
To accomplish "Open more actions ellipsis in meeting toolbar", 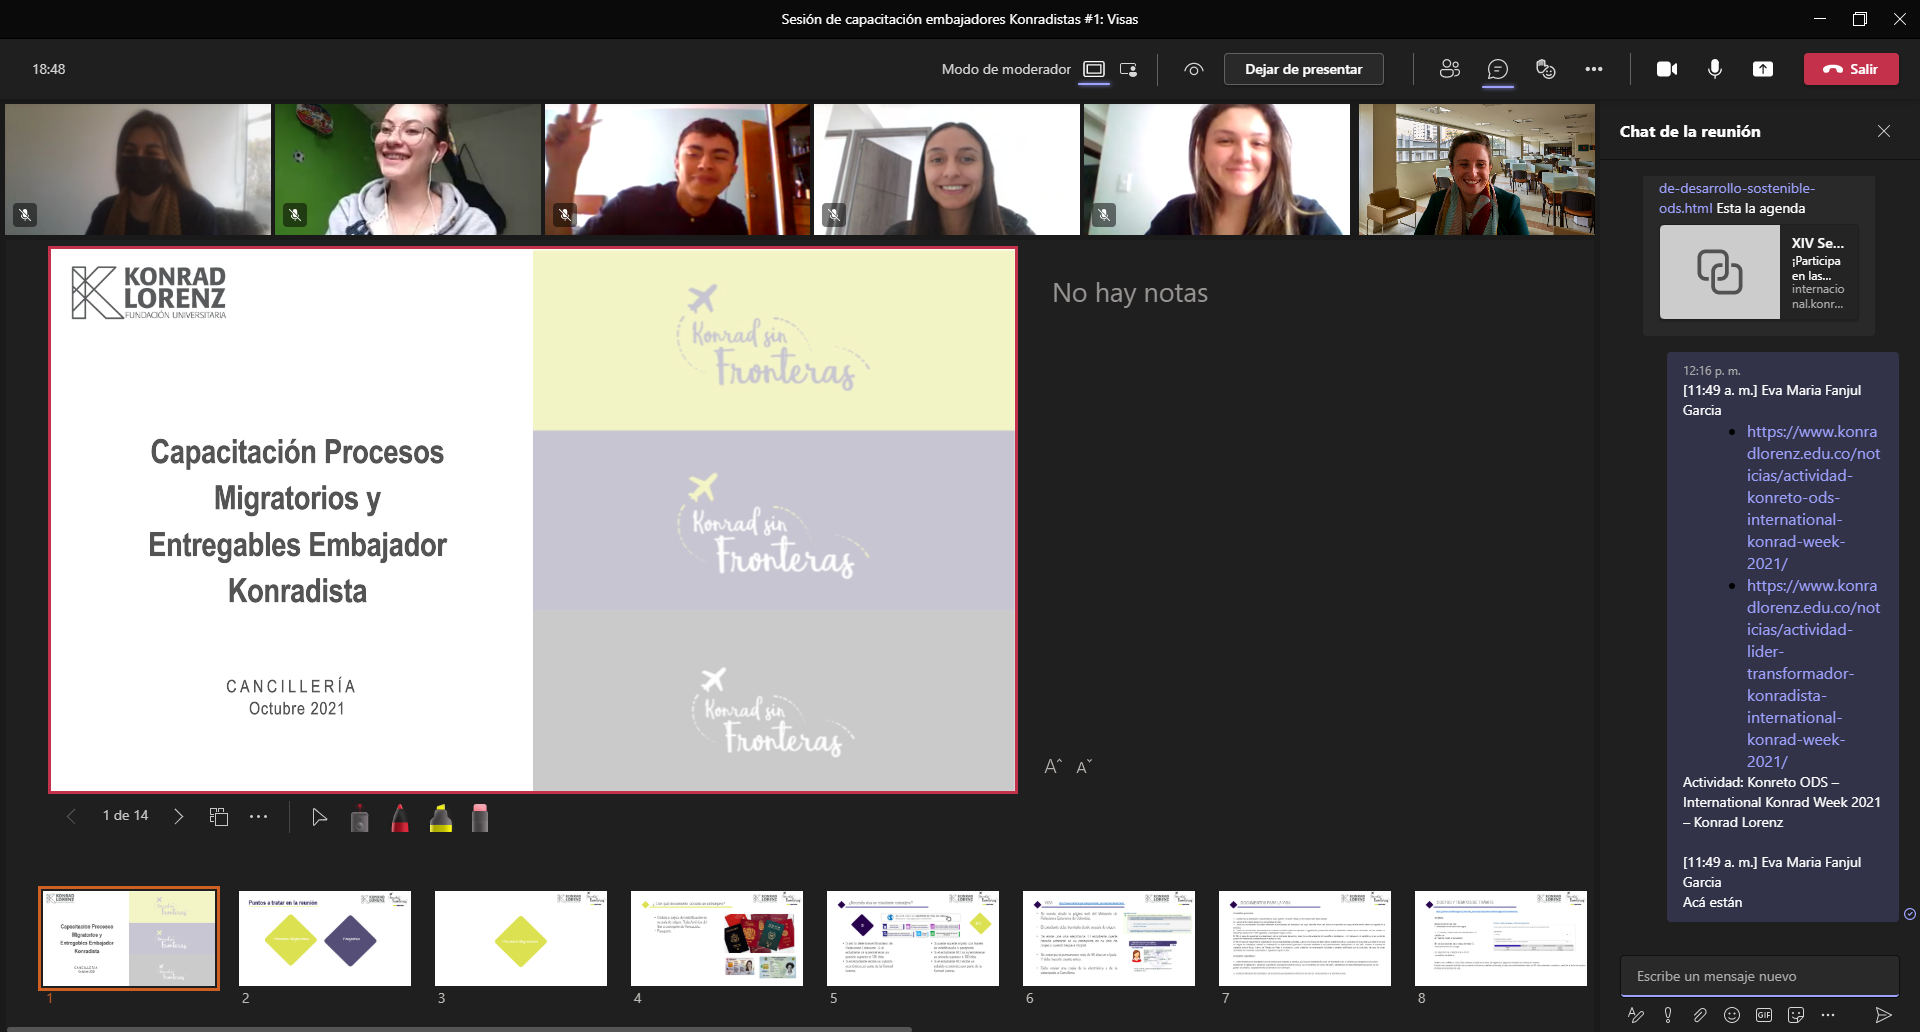I will click(1594, 69).
